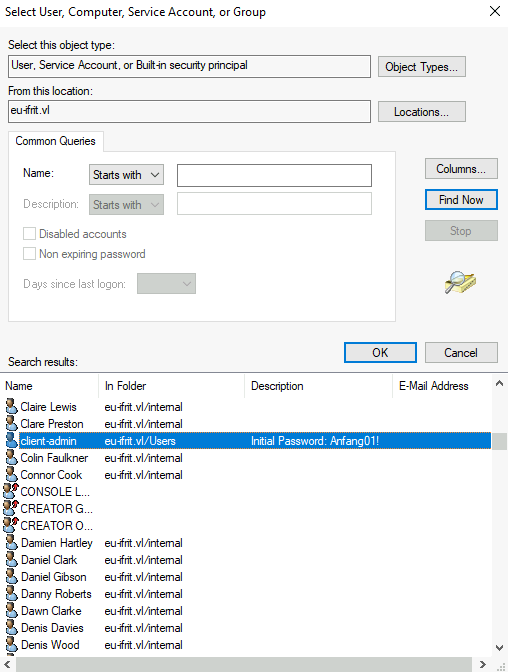Image resolution: width=508 pixels, height=672 pixels.
Task: Open the Name 'Starts with' dropdown
Action: tap(126, 175)
